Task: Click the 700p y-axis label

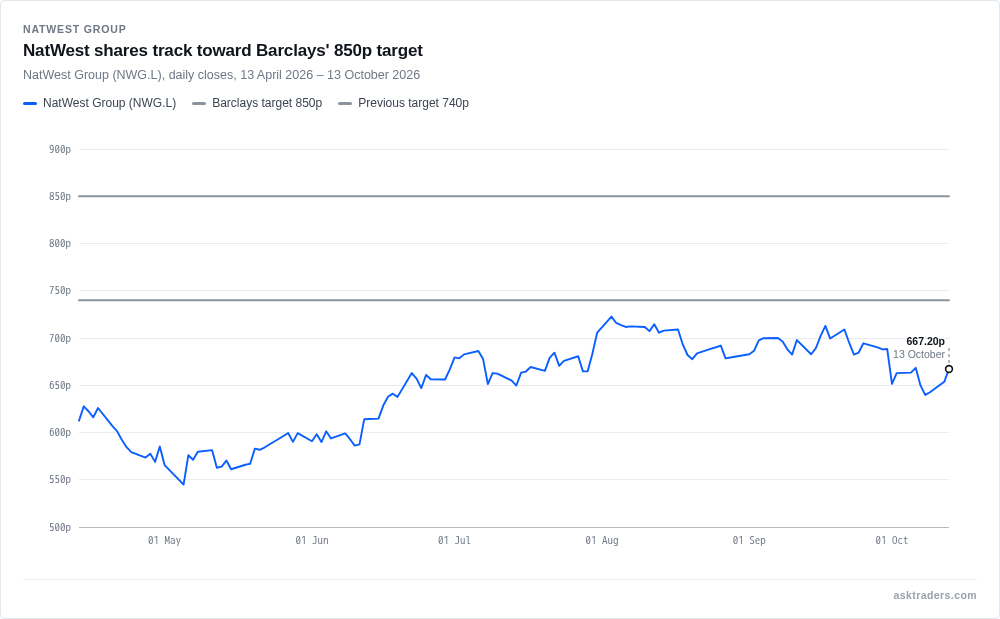Action: [60, 338]
